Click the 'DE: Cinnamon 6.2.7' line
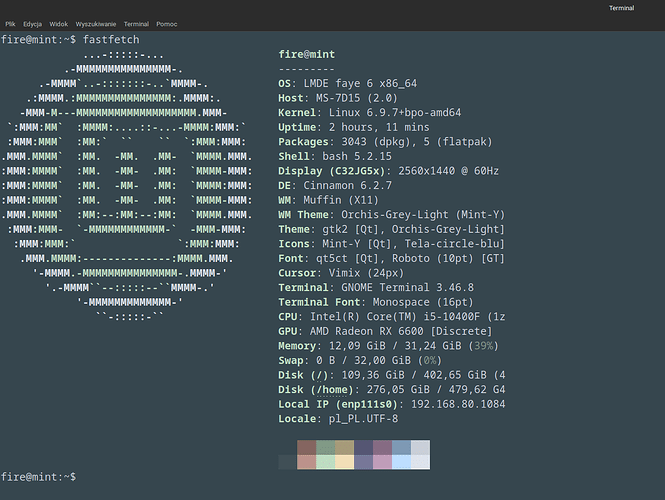The height and width of the screenshot is (500, 665). (335, 186)
